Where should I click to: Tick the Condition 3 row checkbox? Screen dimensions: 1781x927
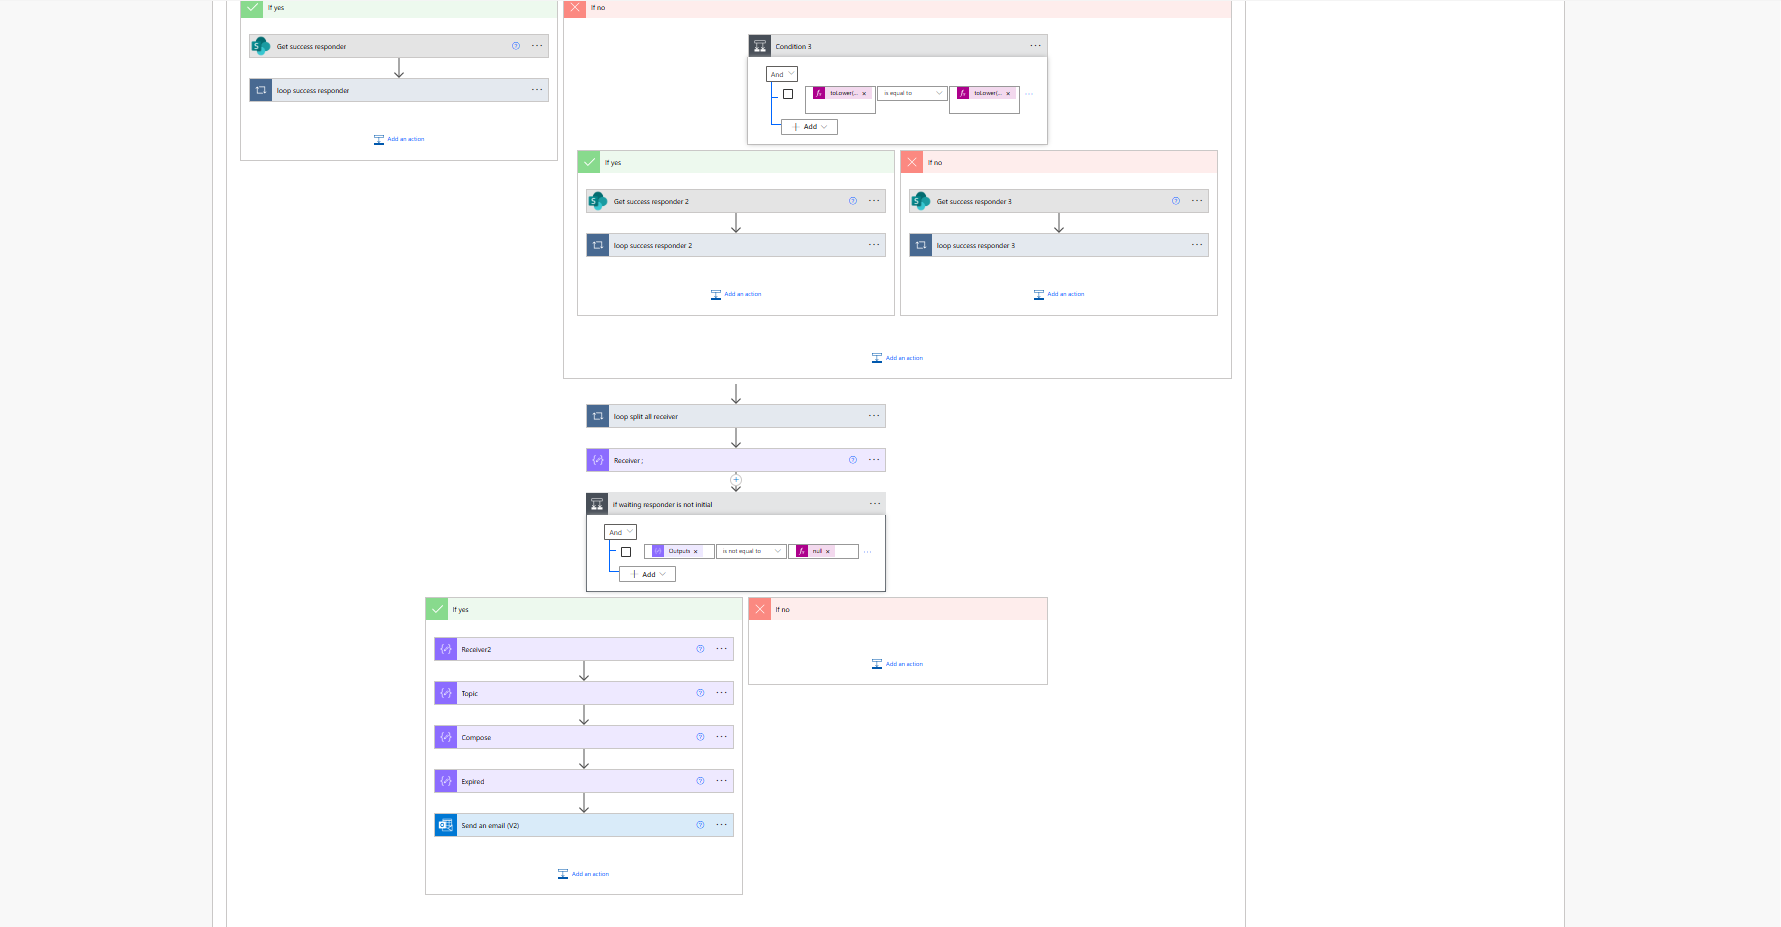click(x=788, y=94)
